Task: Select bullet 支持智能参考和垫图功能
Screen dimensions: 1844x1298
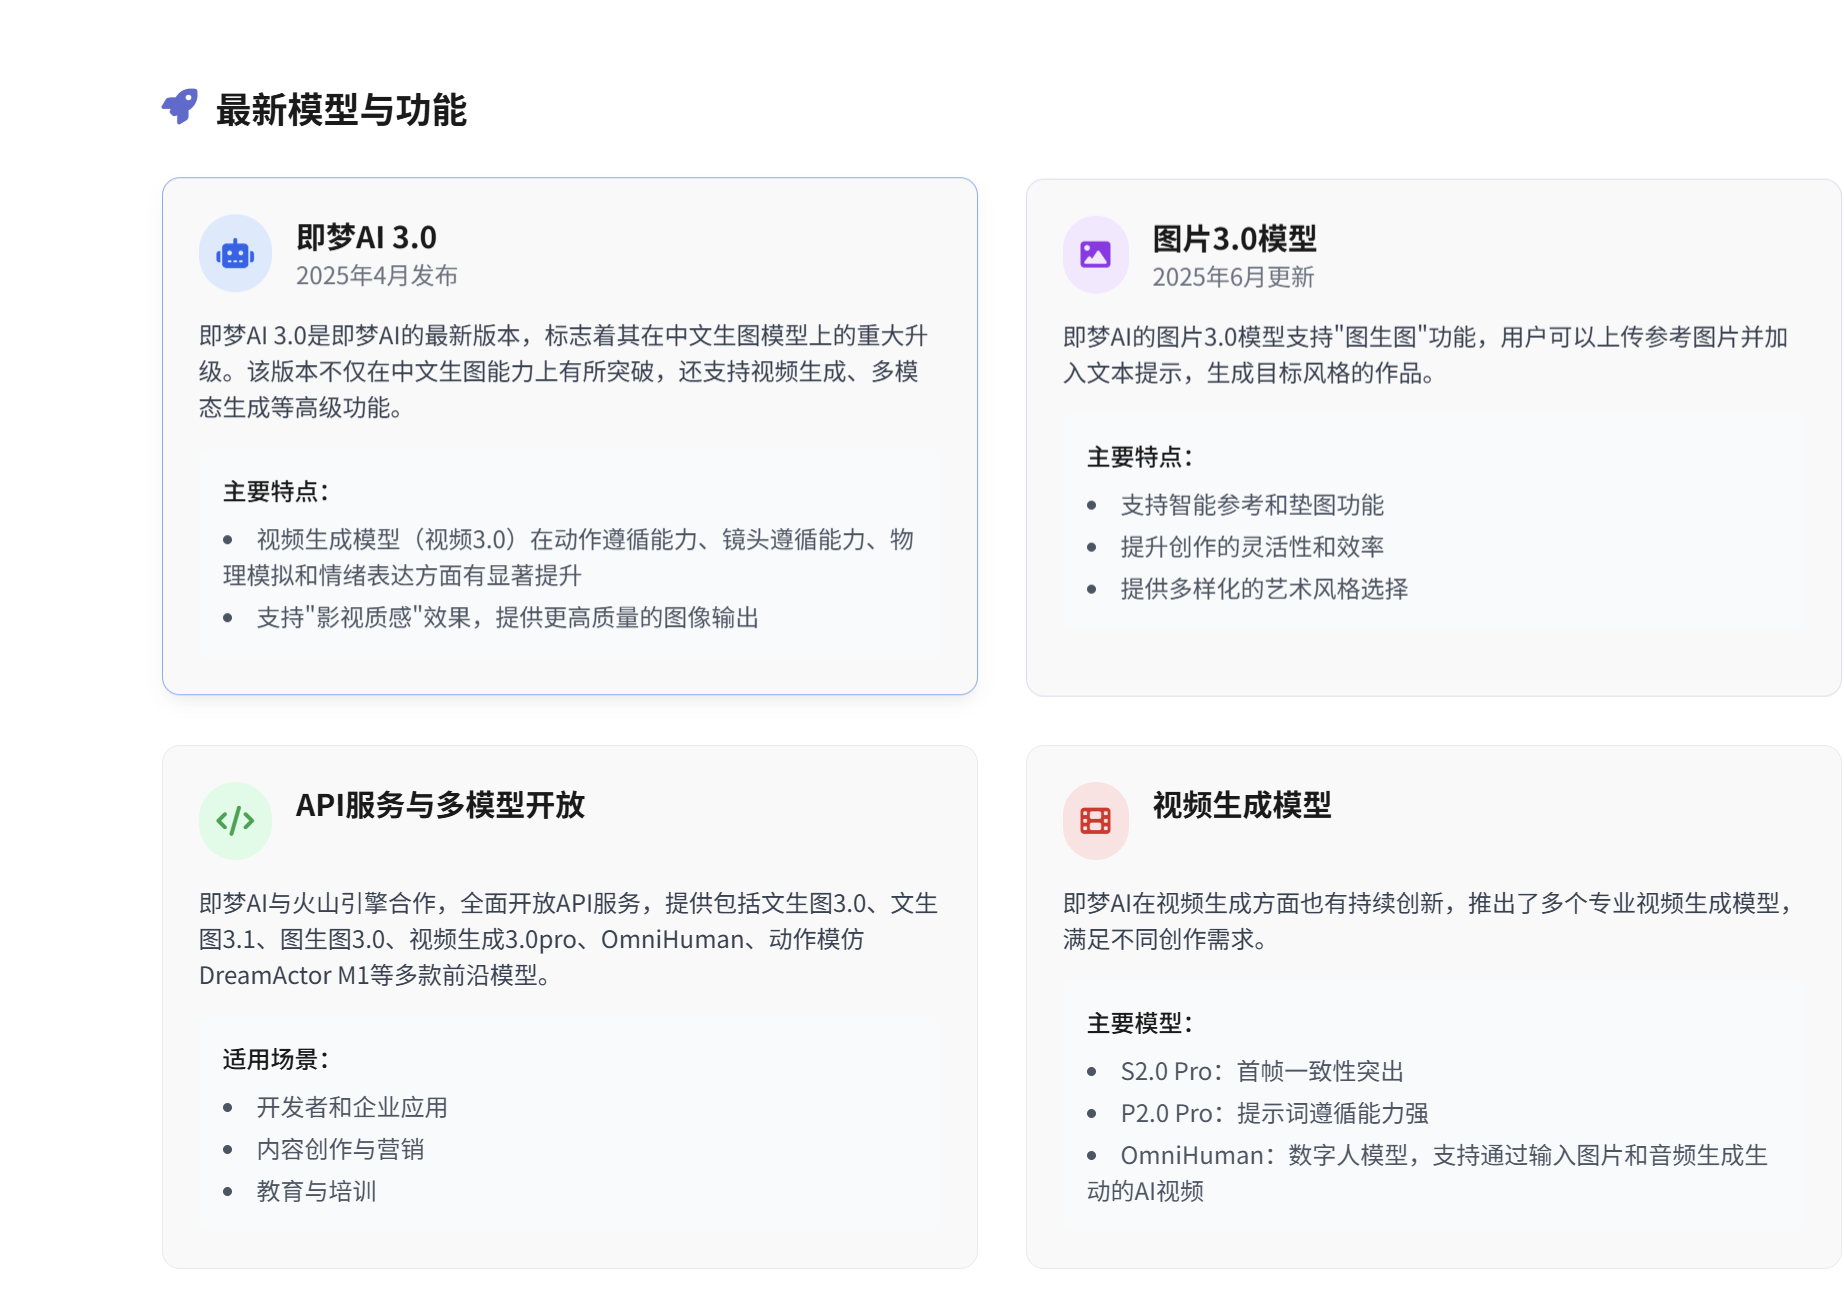Action: (x=1252, y=505)
